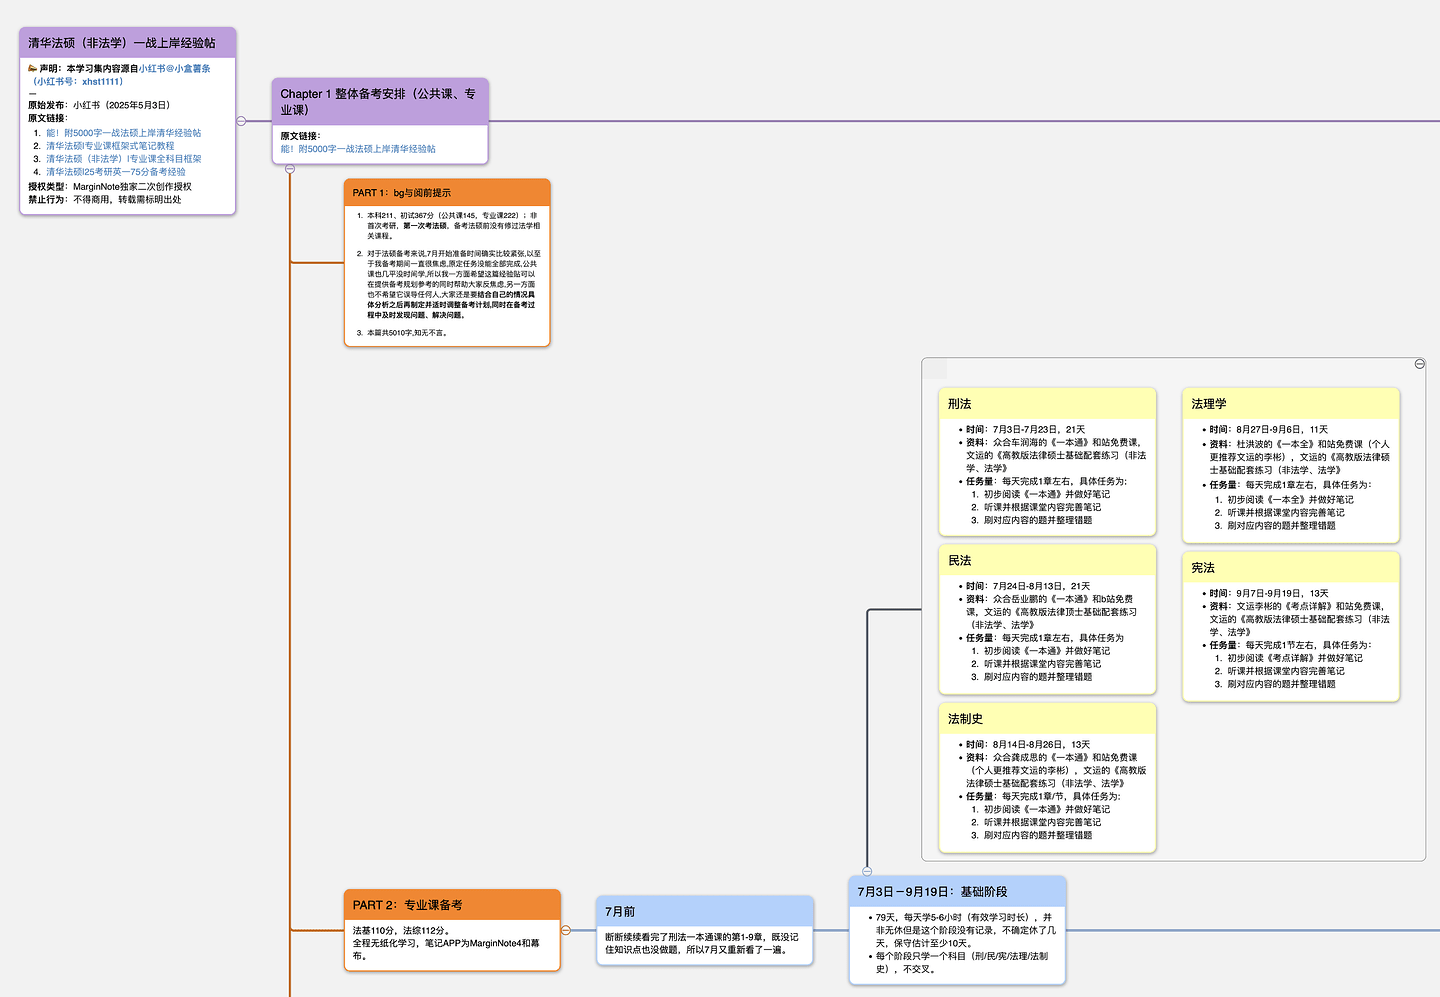Collapse the PART 2 专业课备考 branch toggle
This screenshot has width=1440, height=997.
[566, 930]
